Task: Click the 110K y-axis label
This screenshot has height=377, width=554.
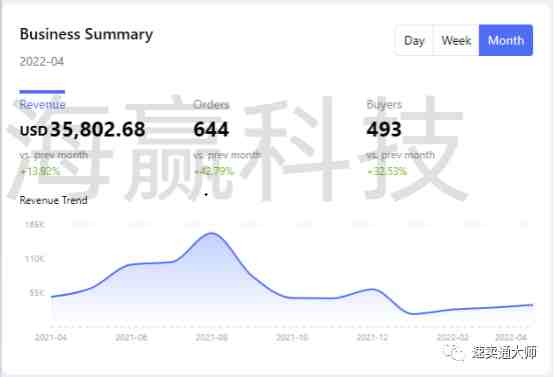Action: click(x=34, y=259)
